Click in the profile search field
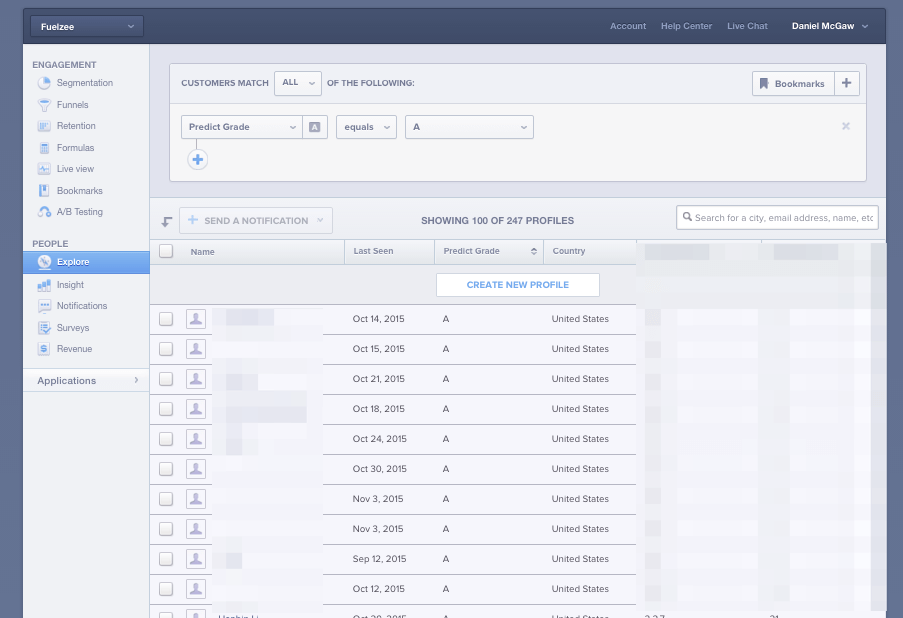The width and height of the screenshot is (903, 618). 777,218
